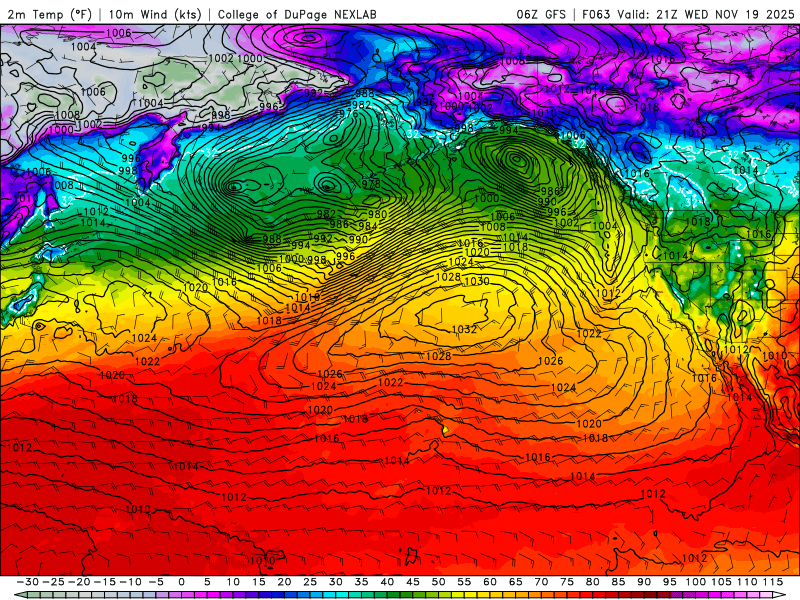Click the 70 value on temperature scale

point(541,582)
